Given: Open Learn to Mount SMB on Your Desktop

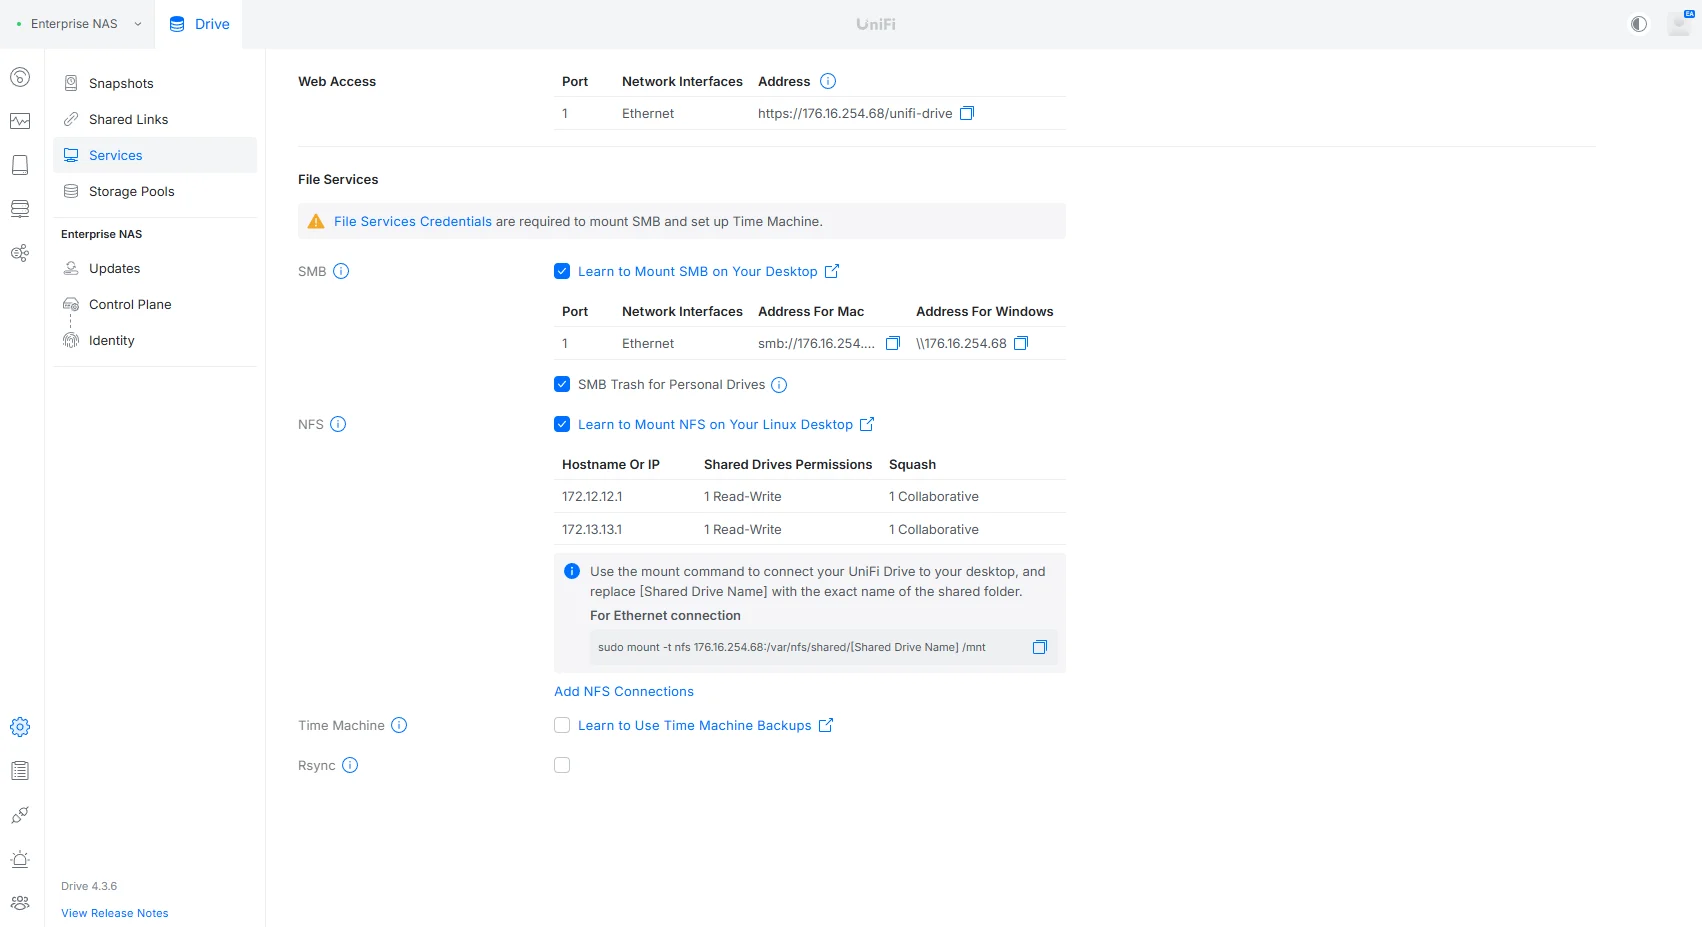Looking at the screenshot, I should (x=708, y=271).
